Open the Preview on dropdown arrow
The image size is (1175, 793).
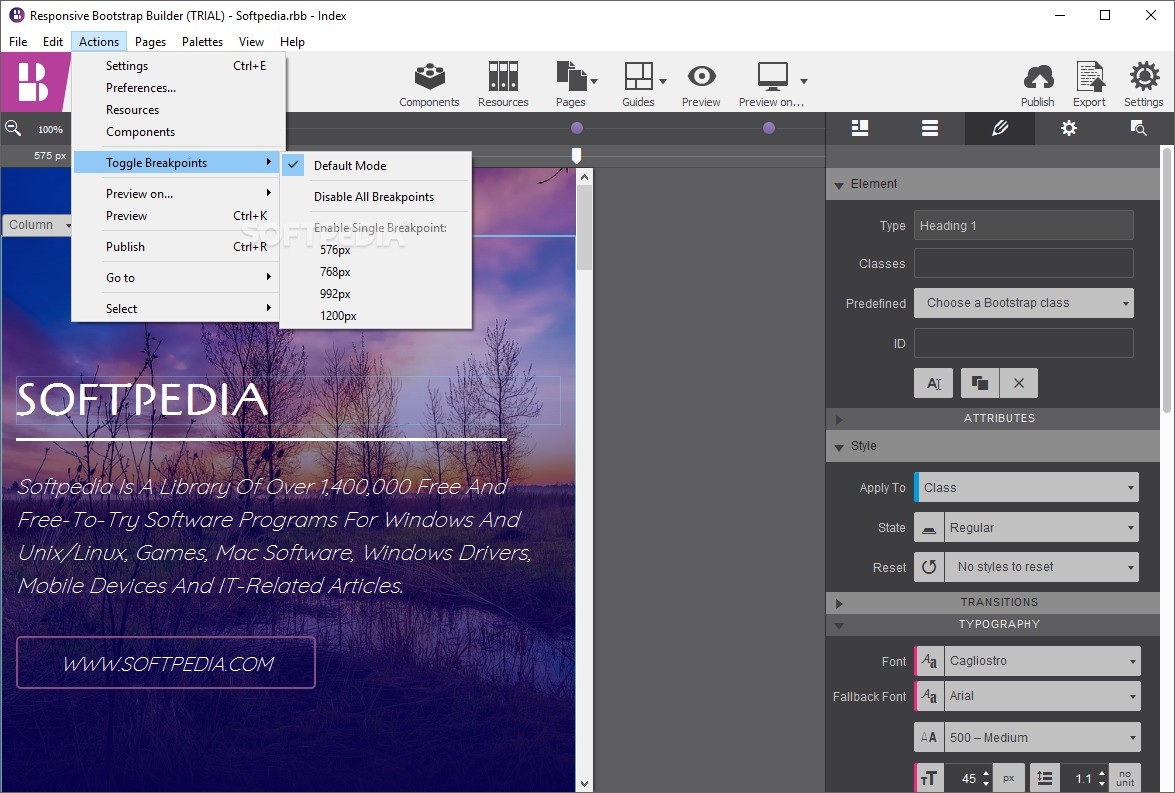pyautogui.click(x=803, y=81)
